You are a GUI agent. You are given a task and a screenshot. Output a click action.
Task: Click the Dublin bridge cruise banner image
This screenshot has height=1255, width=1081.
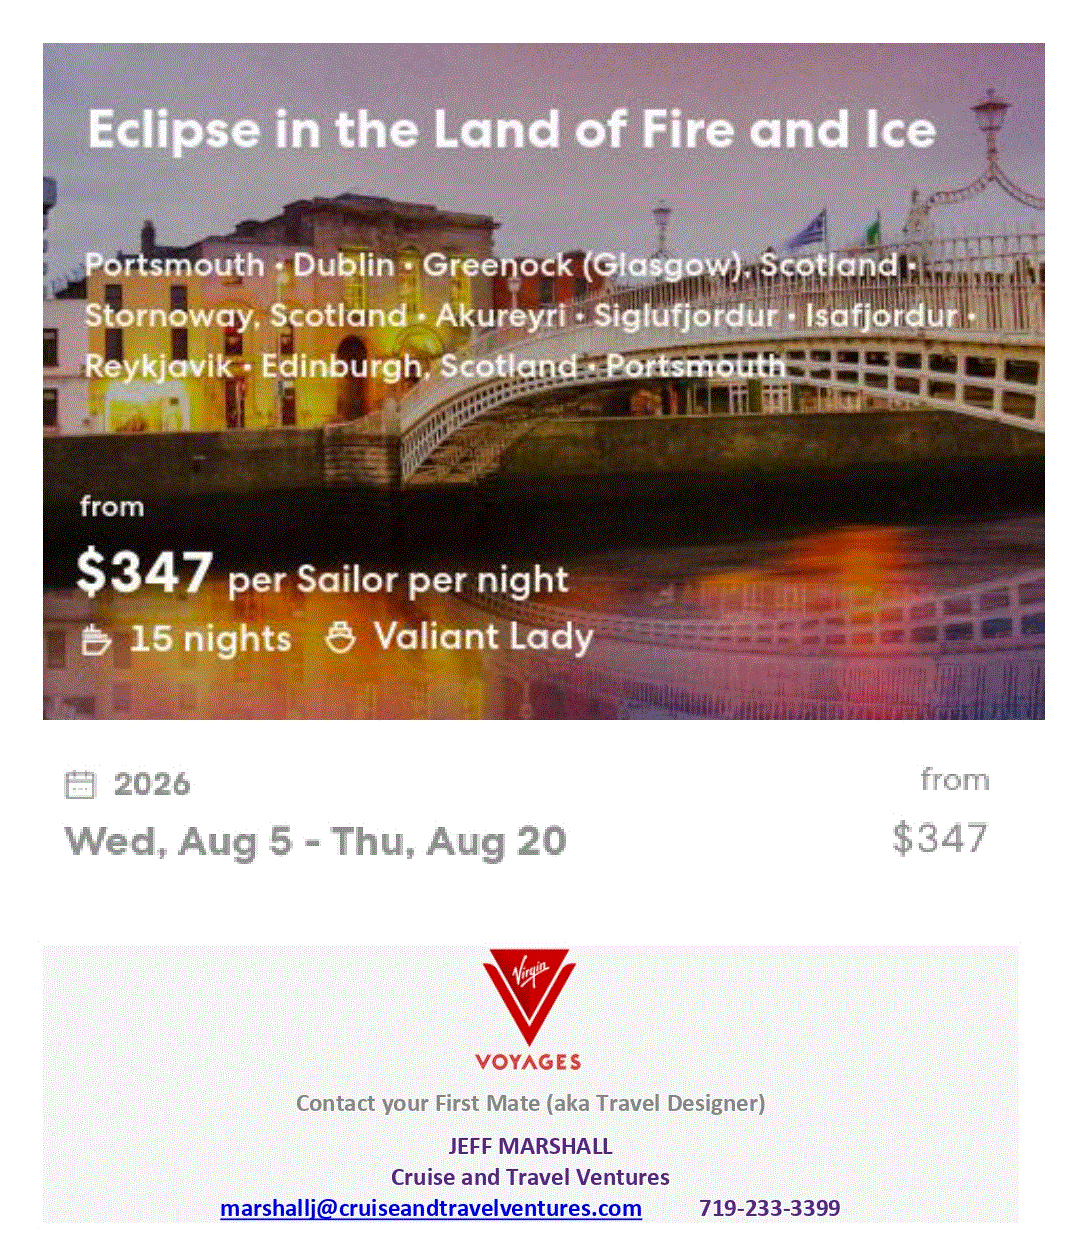tap(544, 381)
